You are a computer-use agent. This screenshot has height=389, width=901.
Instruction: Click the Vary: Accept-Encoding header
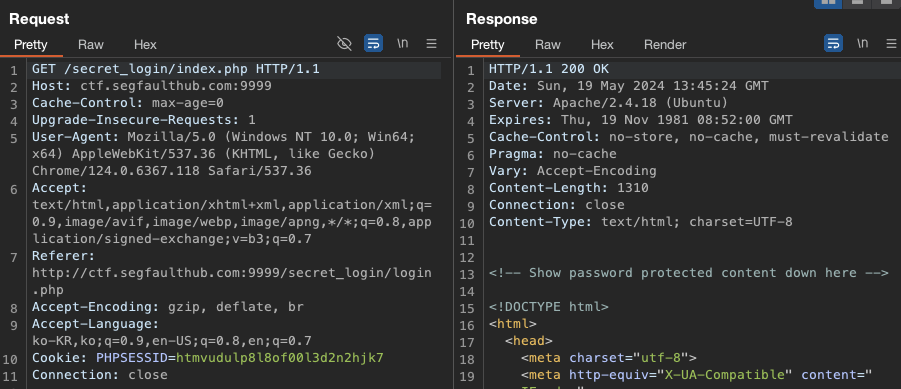click(x=572, y=171)
